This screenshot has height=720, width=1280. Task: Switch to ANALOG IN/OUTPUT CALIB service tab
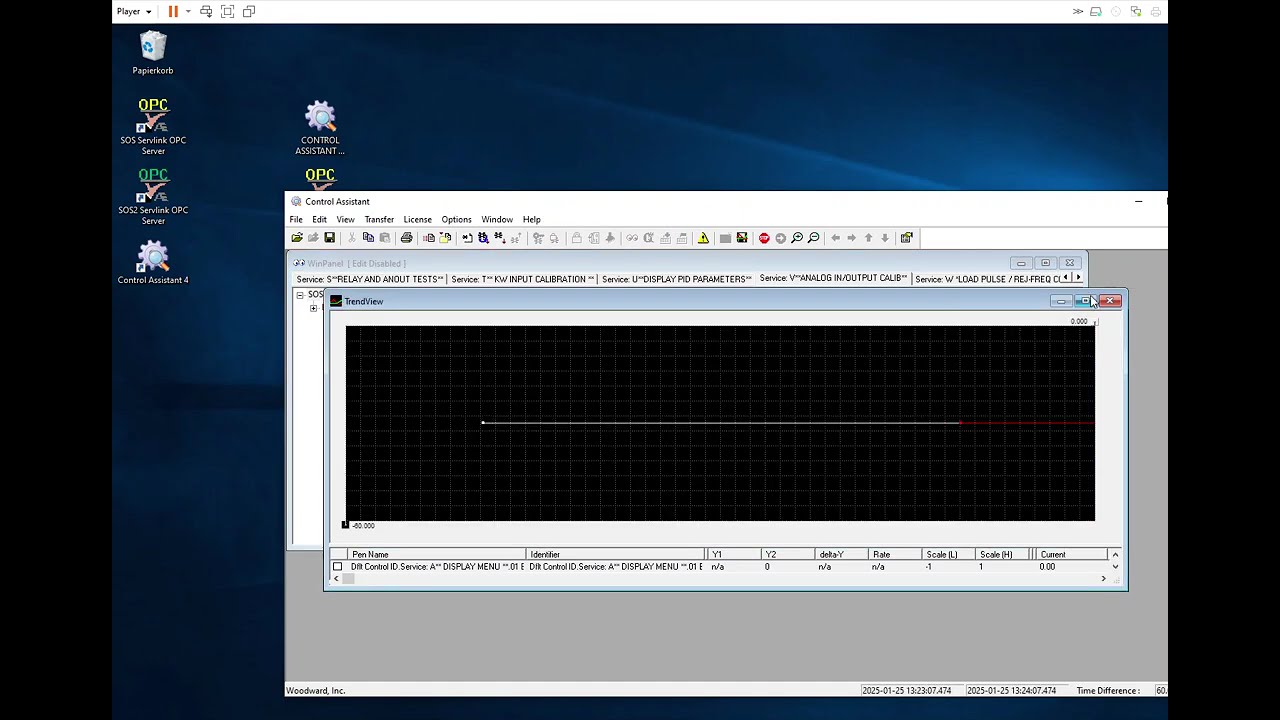(x=833, y=278)
